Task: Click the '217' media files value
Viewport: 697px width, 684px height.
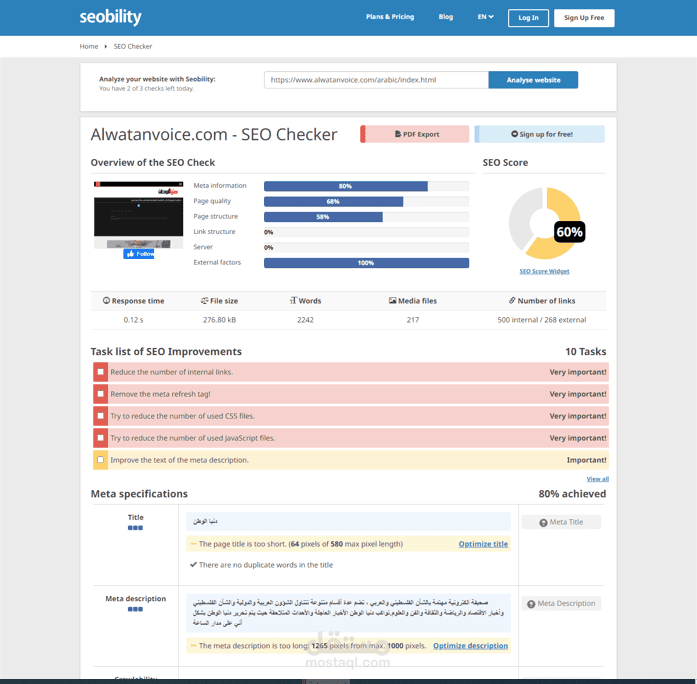Action: point(413,320)
